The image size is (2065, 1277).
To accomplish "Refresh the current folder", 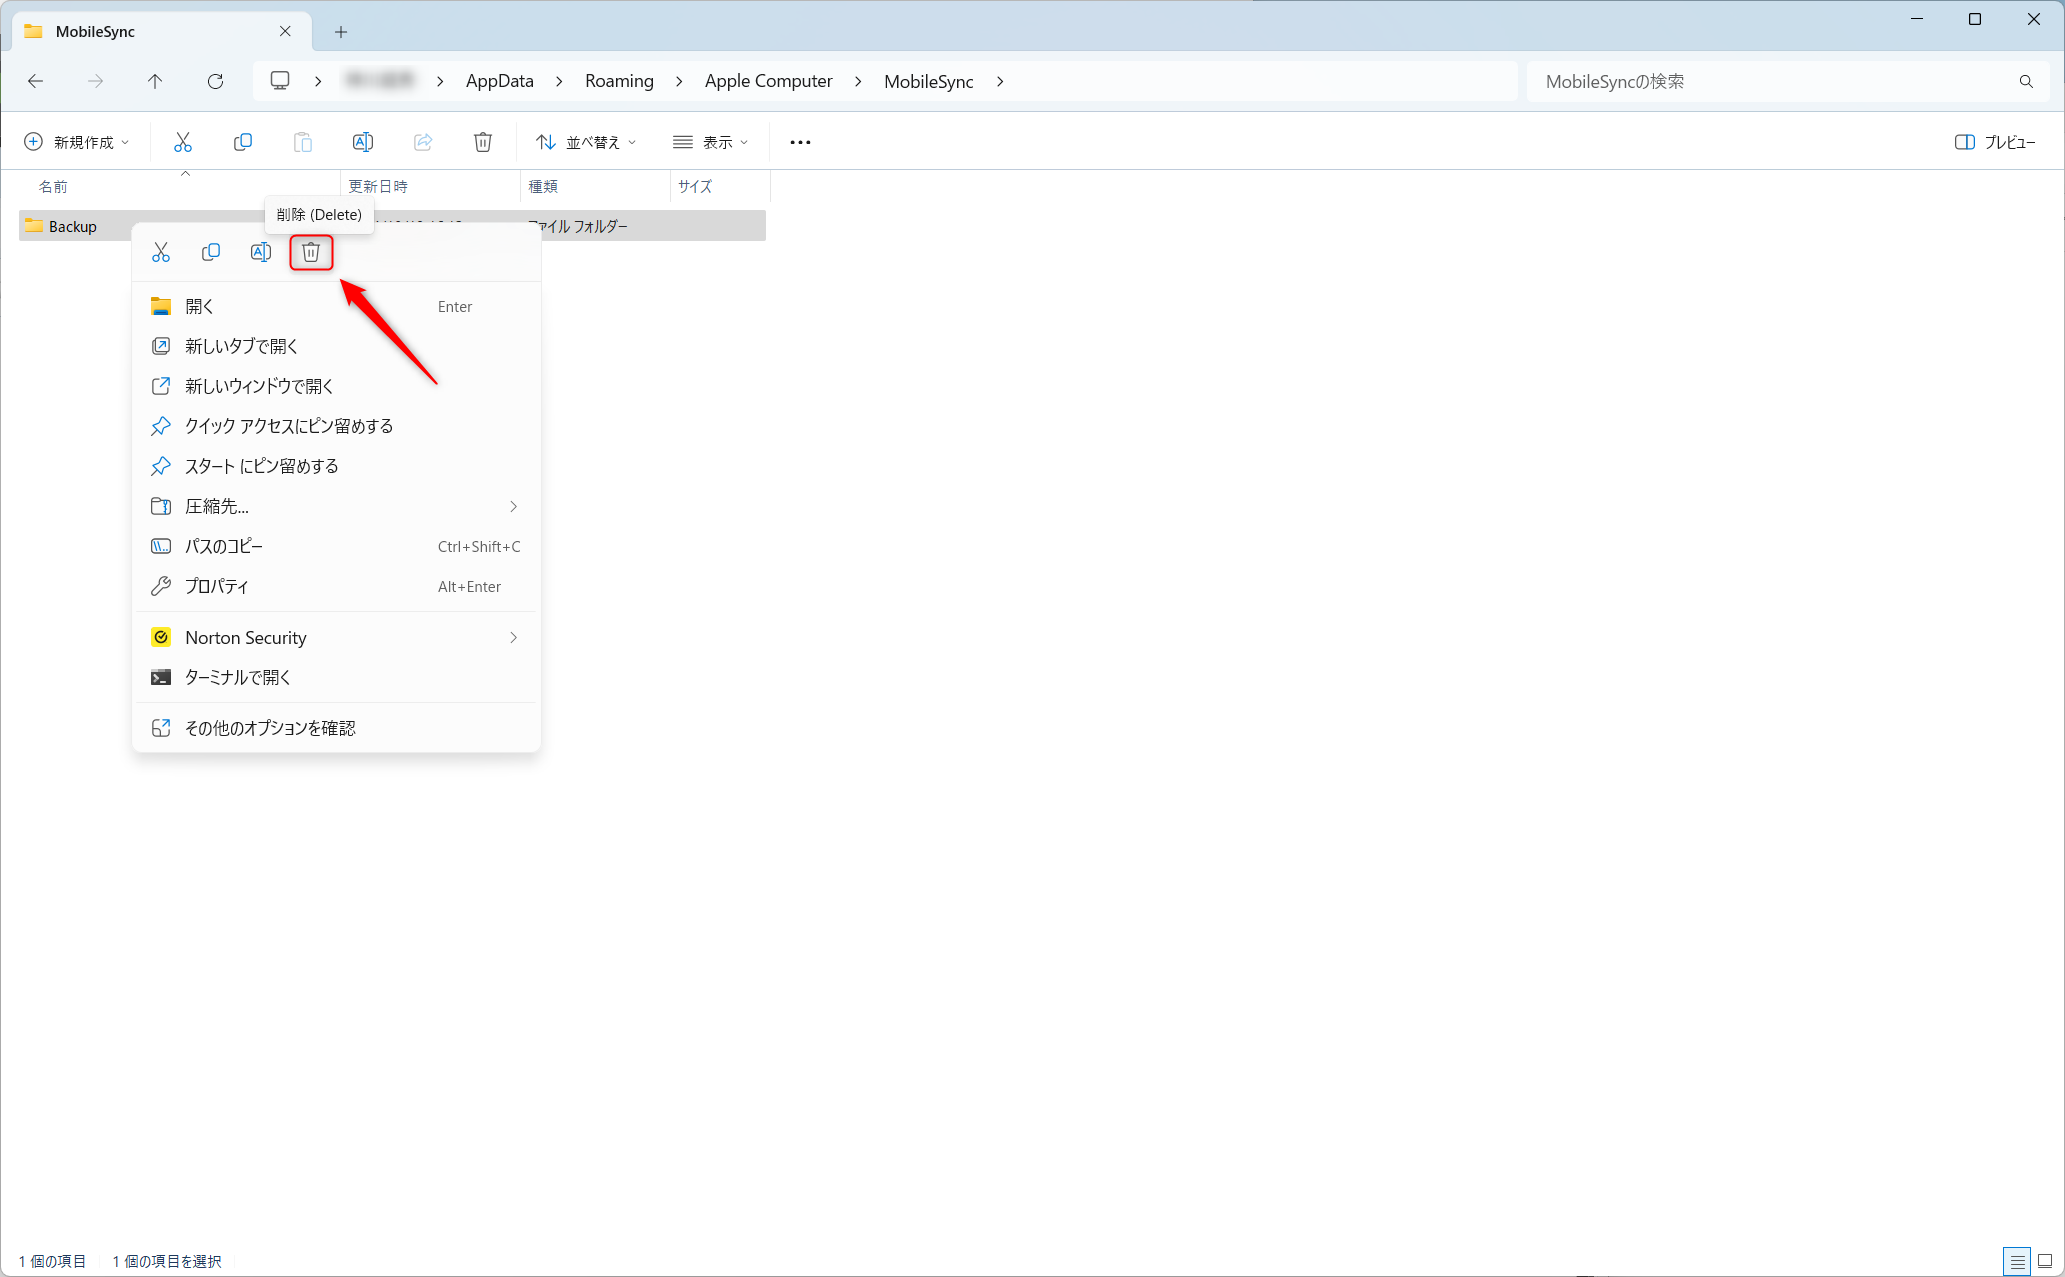I will tap(215, 81).
